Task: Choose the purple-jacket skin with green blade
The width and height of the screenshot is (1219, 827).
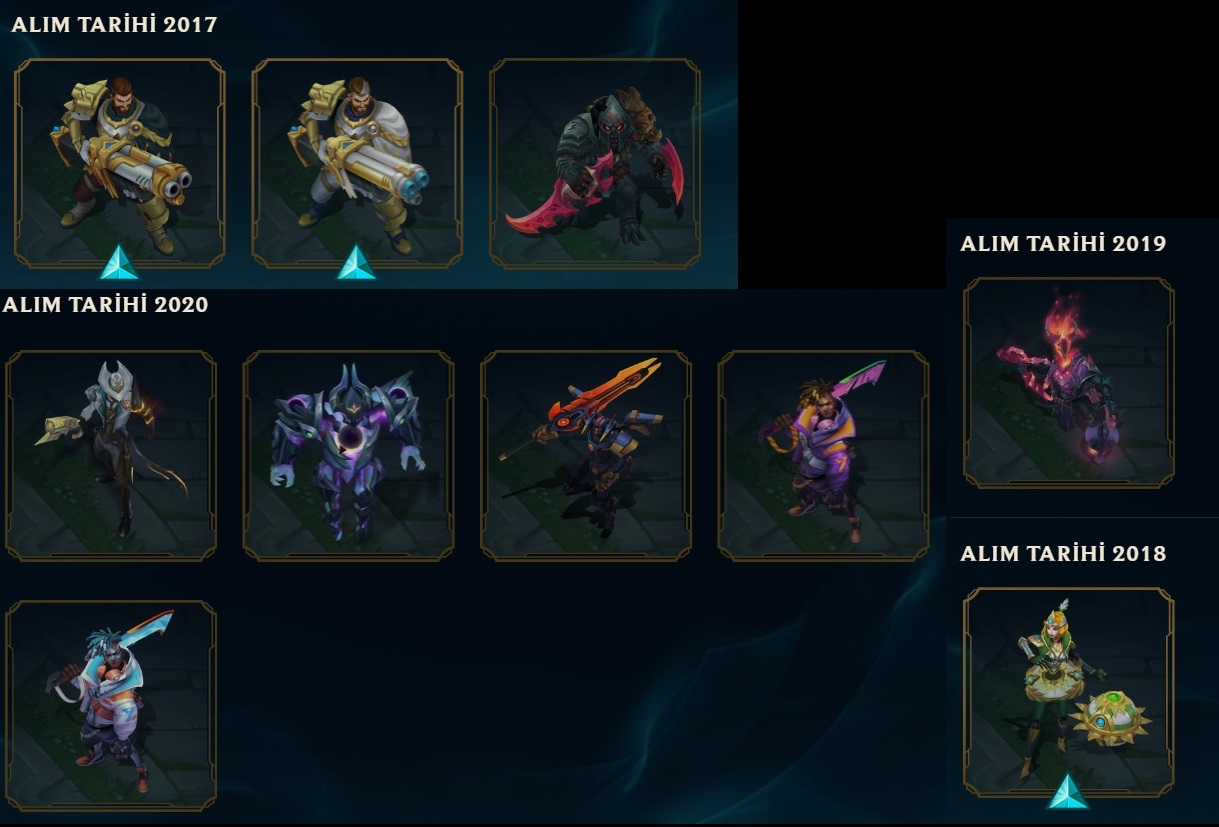Action: click(x=823, y=455)
